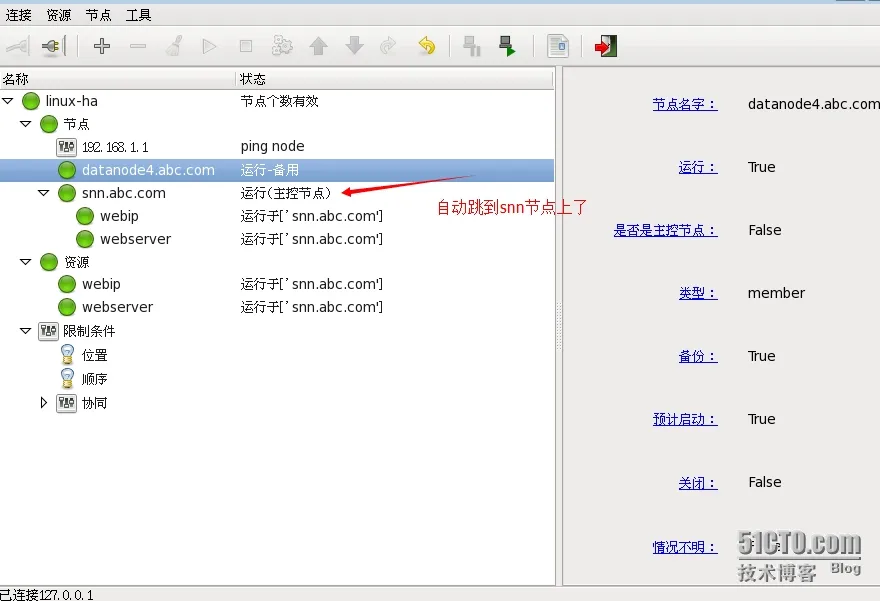This screenshot has width=880, height=601.
Task: Click the 已连接127.0.0.1 status bar text
Action: pyautogui.click(x=47, y=595)
